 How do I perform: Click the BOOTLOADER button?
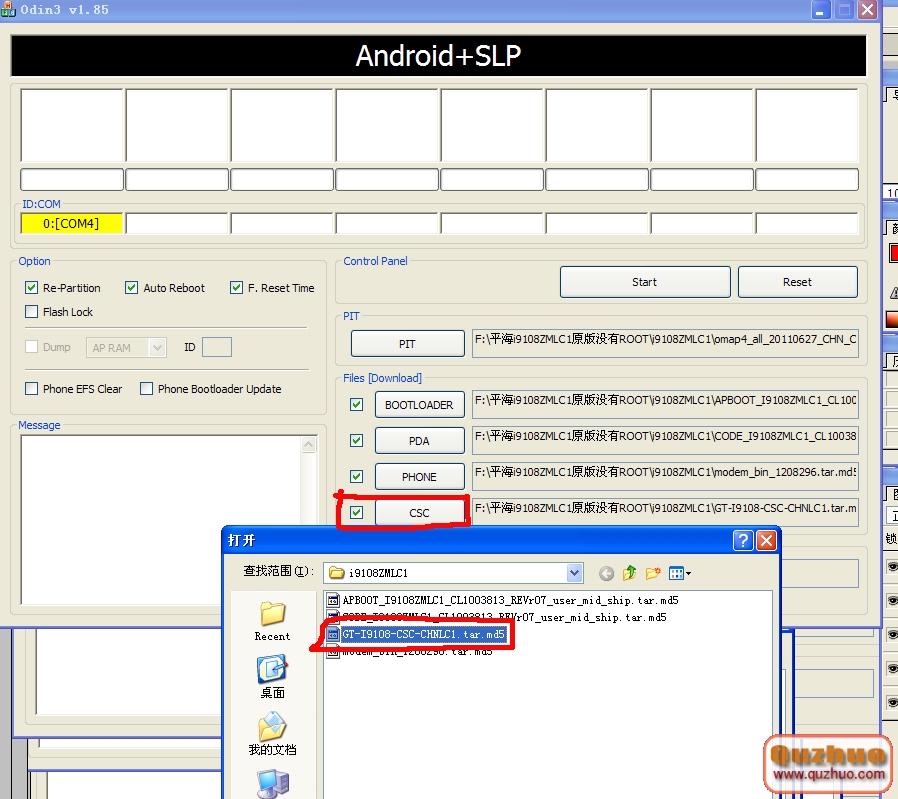pyautogui.click(x=419, y=405)
